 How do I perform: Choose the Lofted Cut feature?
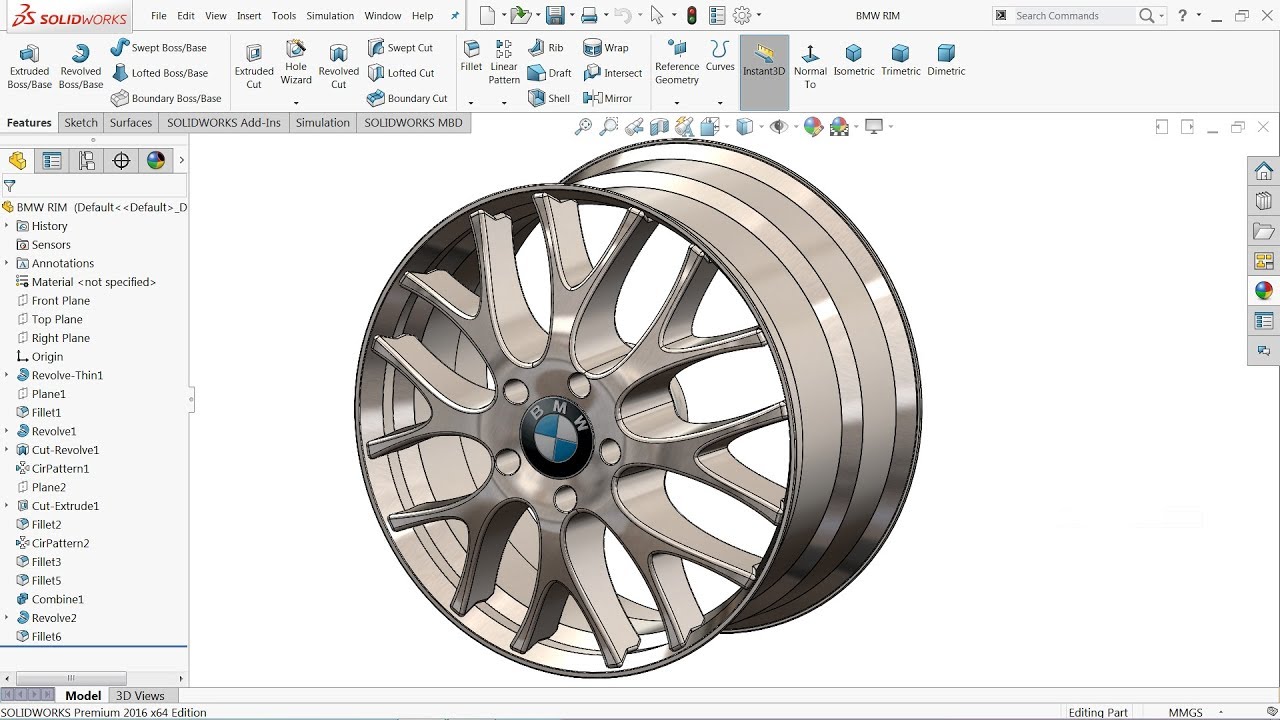tap(400, 73)
